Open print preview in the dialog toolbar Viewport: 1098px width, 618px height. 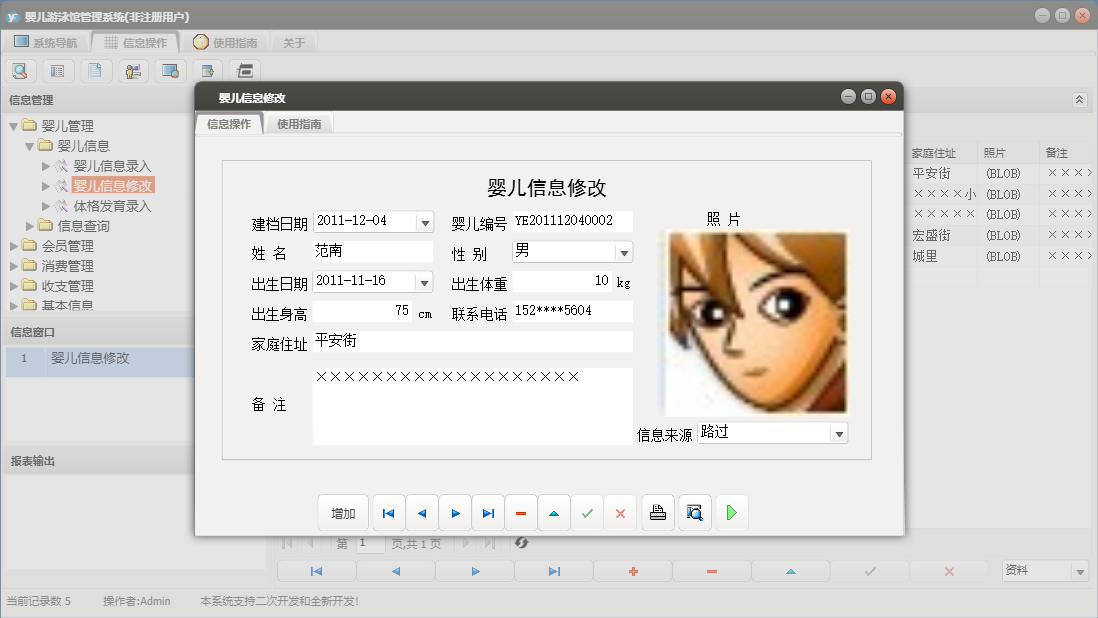[x=694, y=512]
